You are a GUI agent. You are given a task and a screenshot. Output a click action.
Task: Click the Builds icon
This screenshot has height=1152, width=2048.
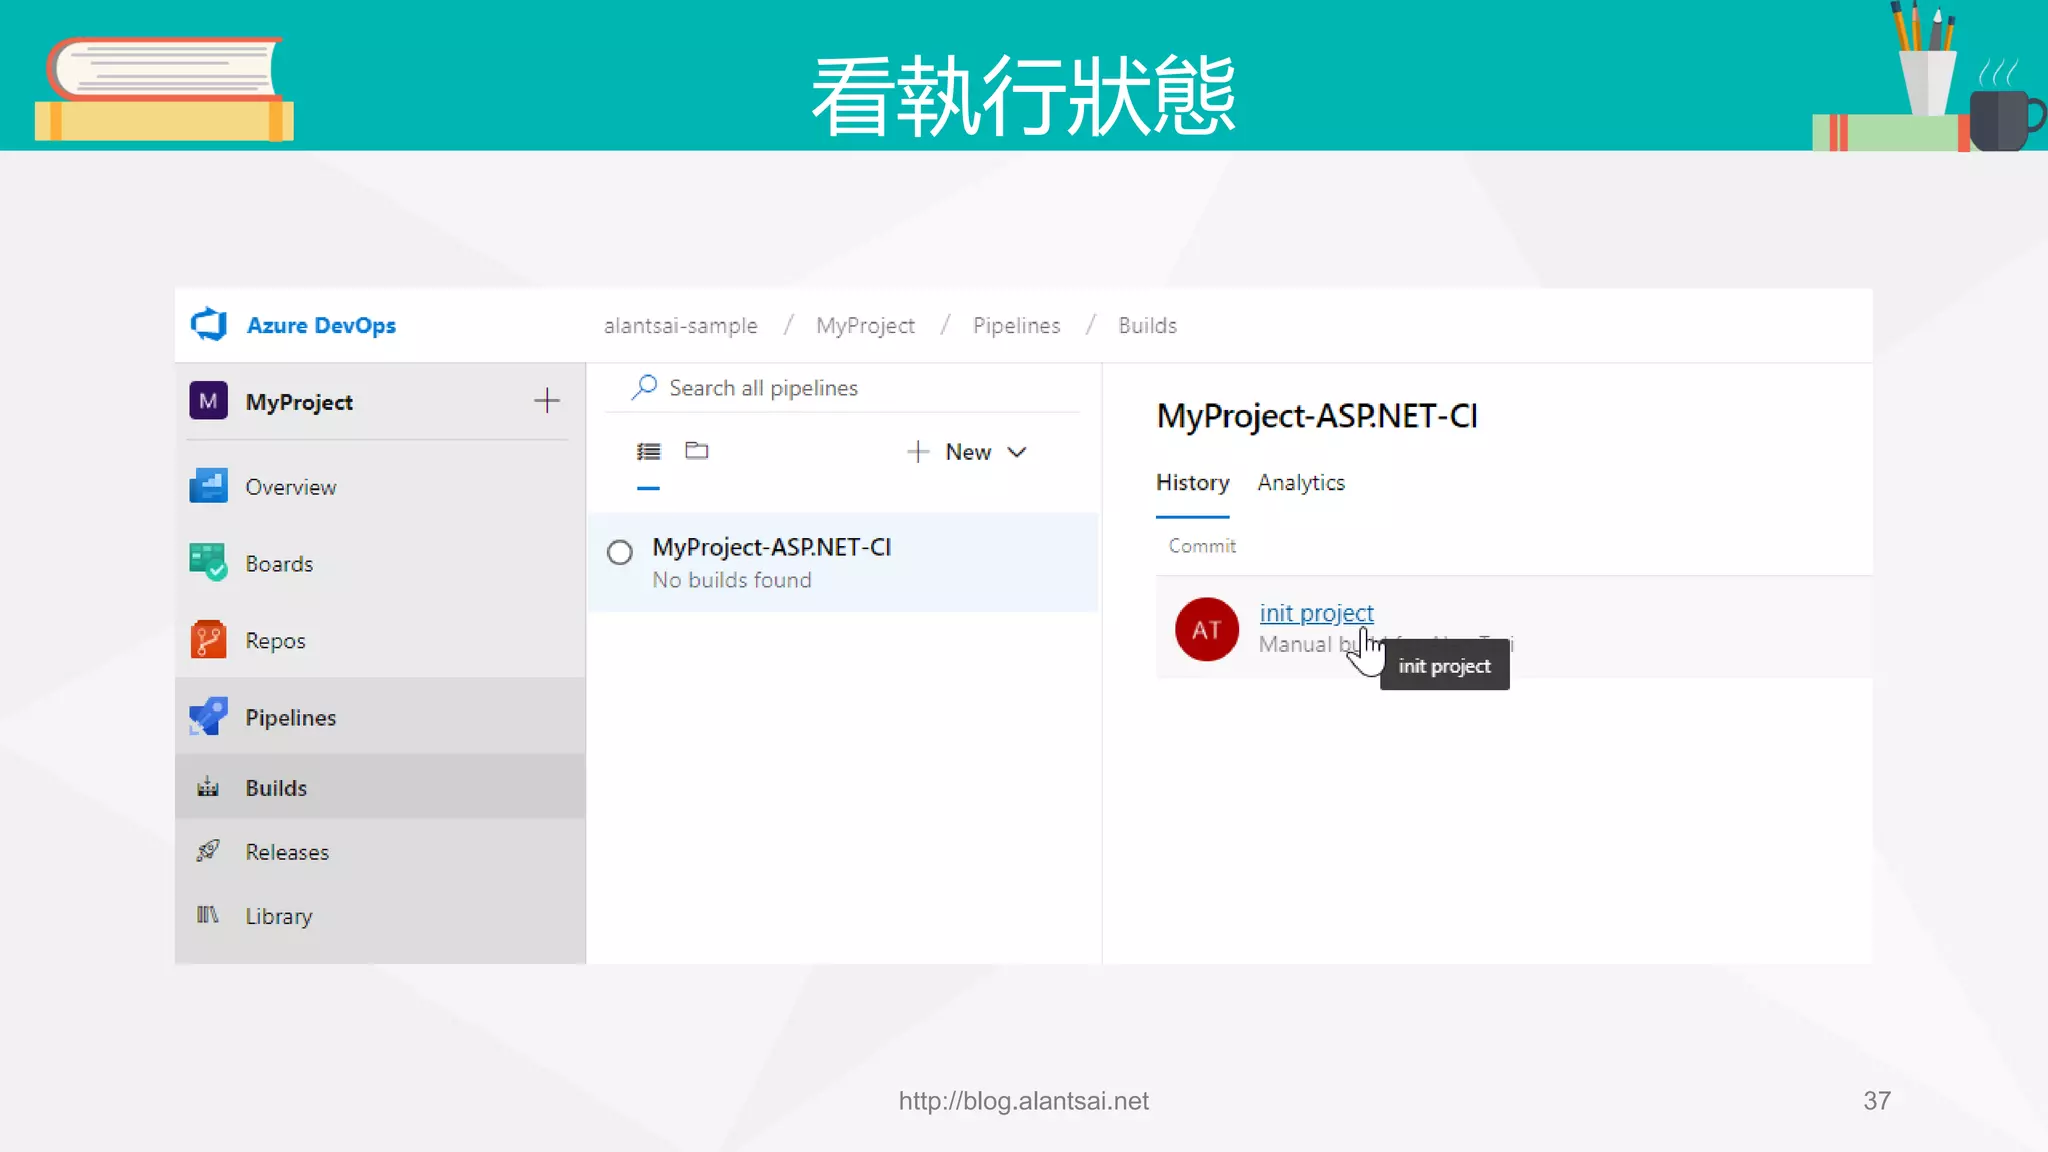(208, 787)
